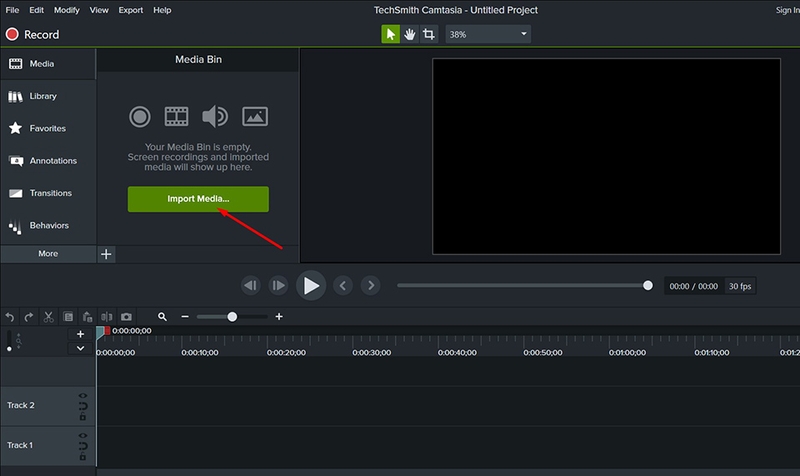The image size is (800, 476).
Task: Click the 0:00:30;00 mark on timeline ruler
Action: 371,353
